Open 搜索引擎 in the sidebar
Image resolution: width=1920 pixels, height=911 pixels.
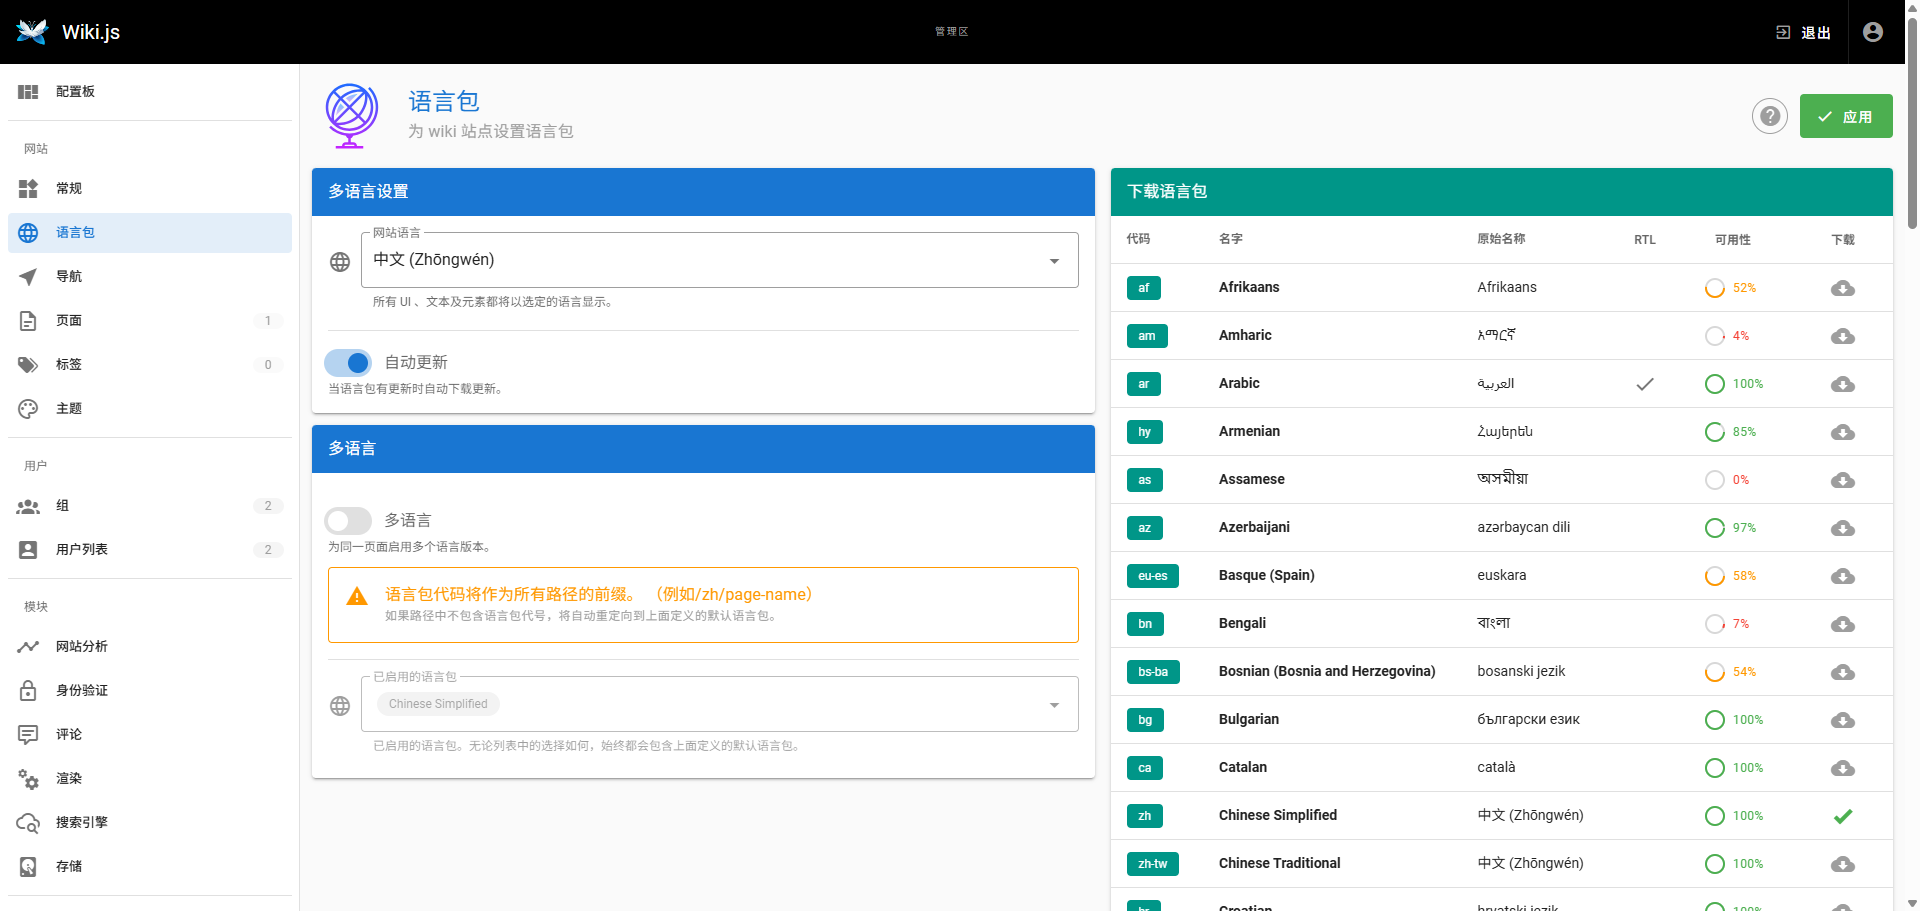click(150, 822)
